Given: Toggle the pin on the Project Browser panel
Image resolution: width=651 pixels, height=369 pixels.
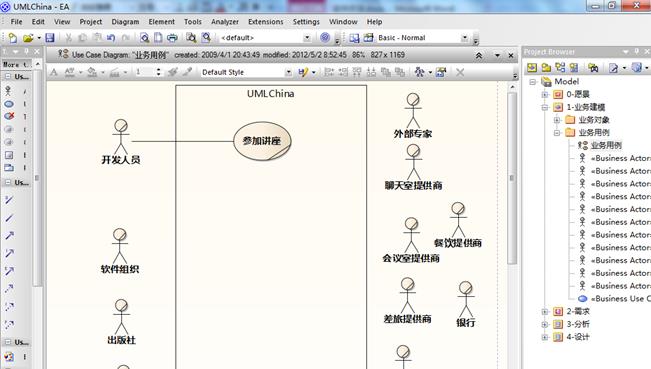Looking at the screenshot, I should point(636,51).
